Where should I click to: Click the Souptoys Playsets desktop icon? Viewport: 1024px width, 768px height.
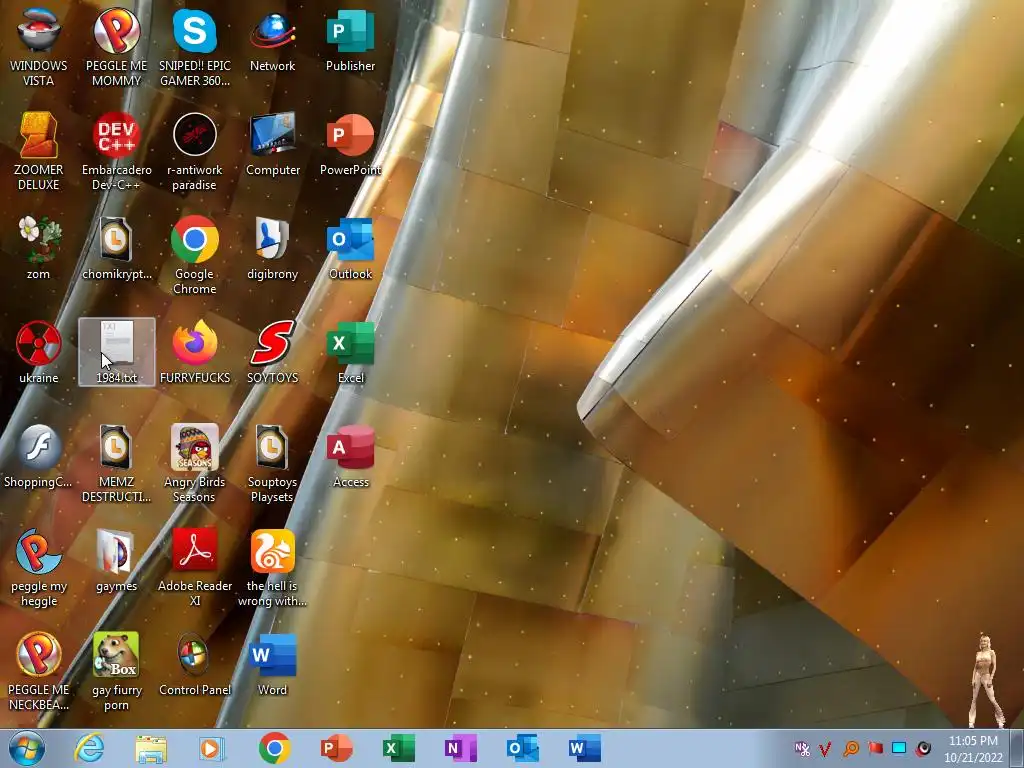point(272,462)
